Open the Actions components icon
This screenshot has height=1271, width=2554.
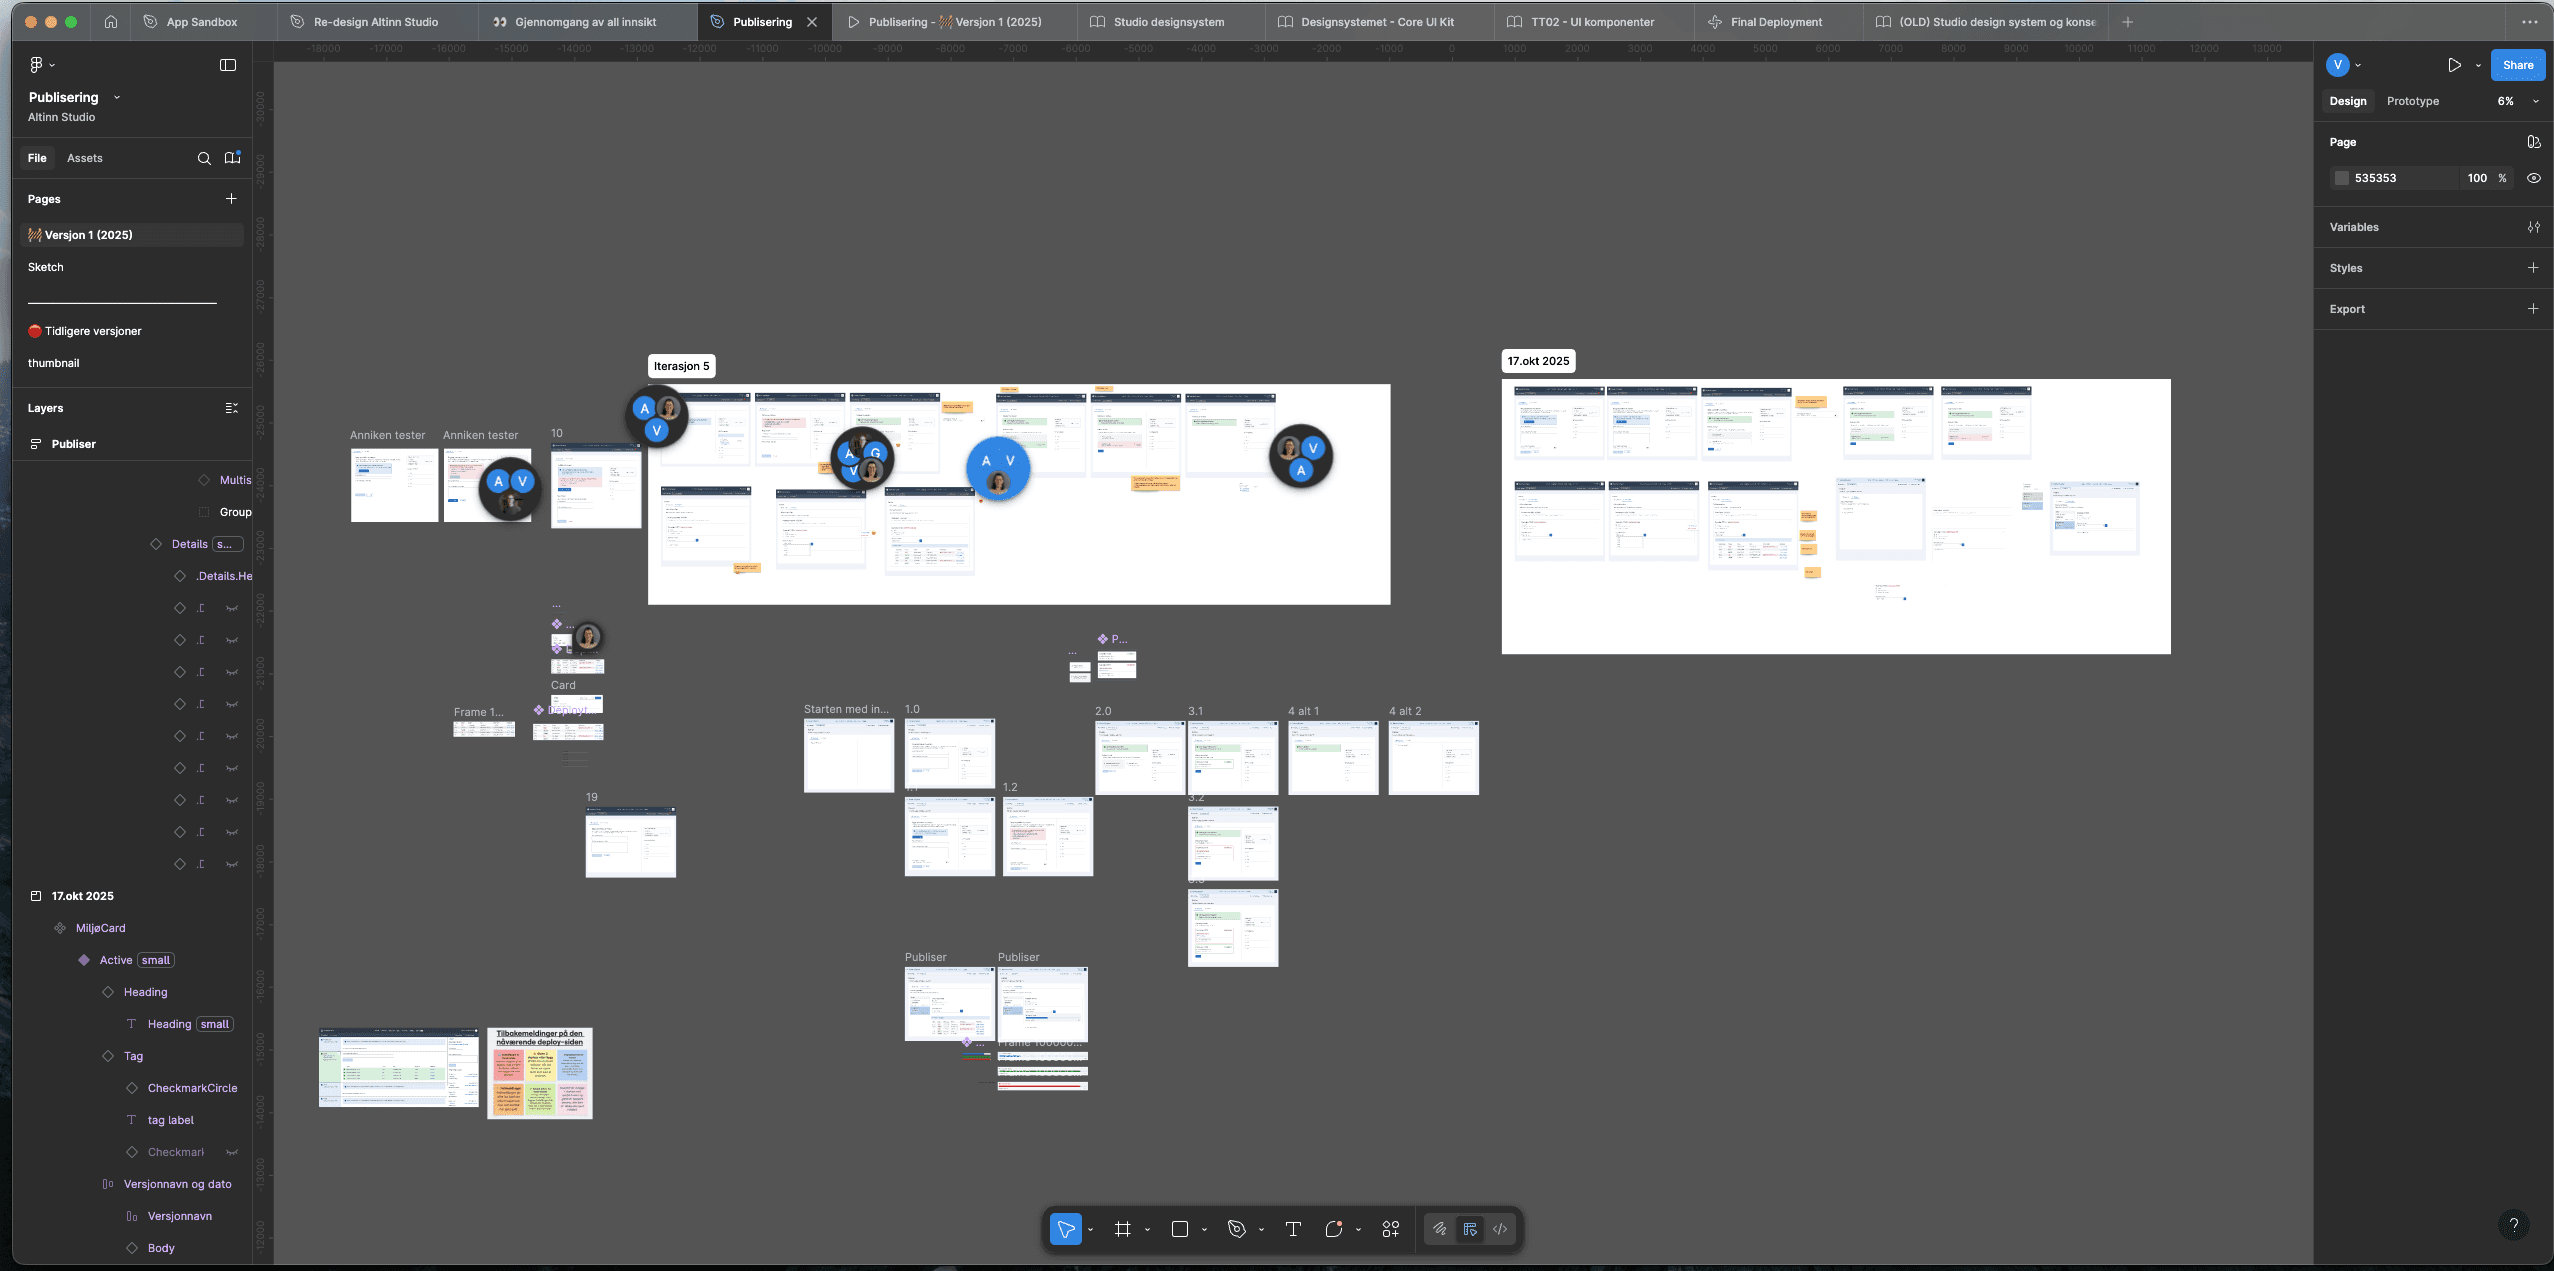[1391, 1229]
